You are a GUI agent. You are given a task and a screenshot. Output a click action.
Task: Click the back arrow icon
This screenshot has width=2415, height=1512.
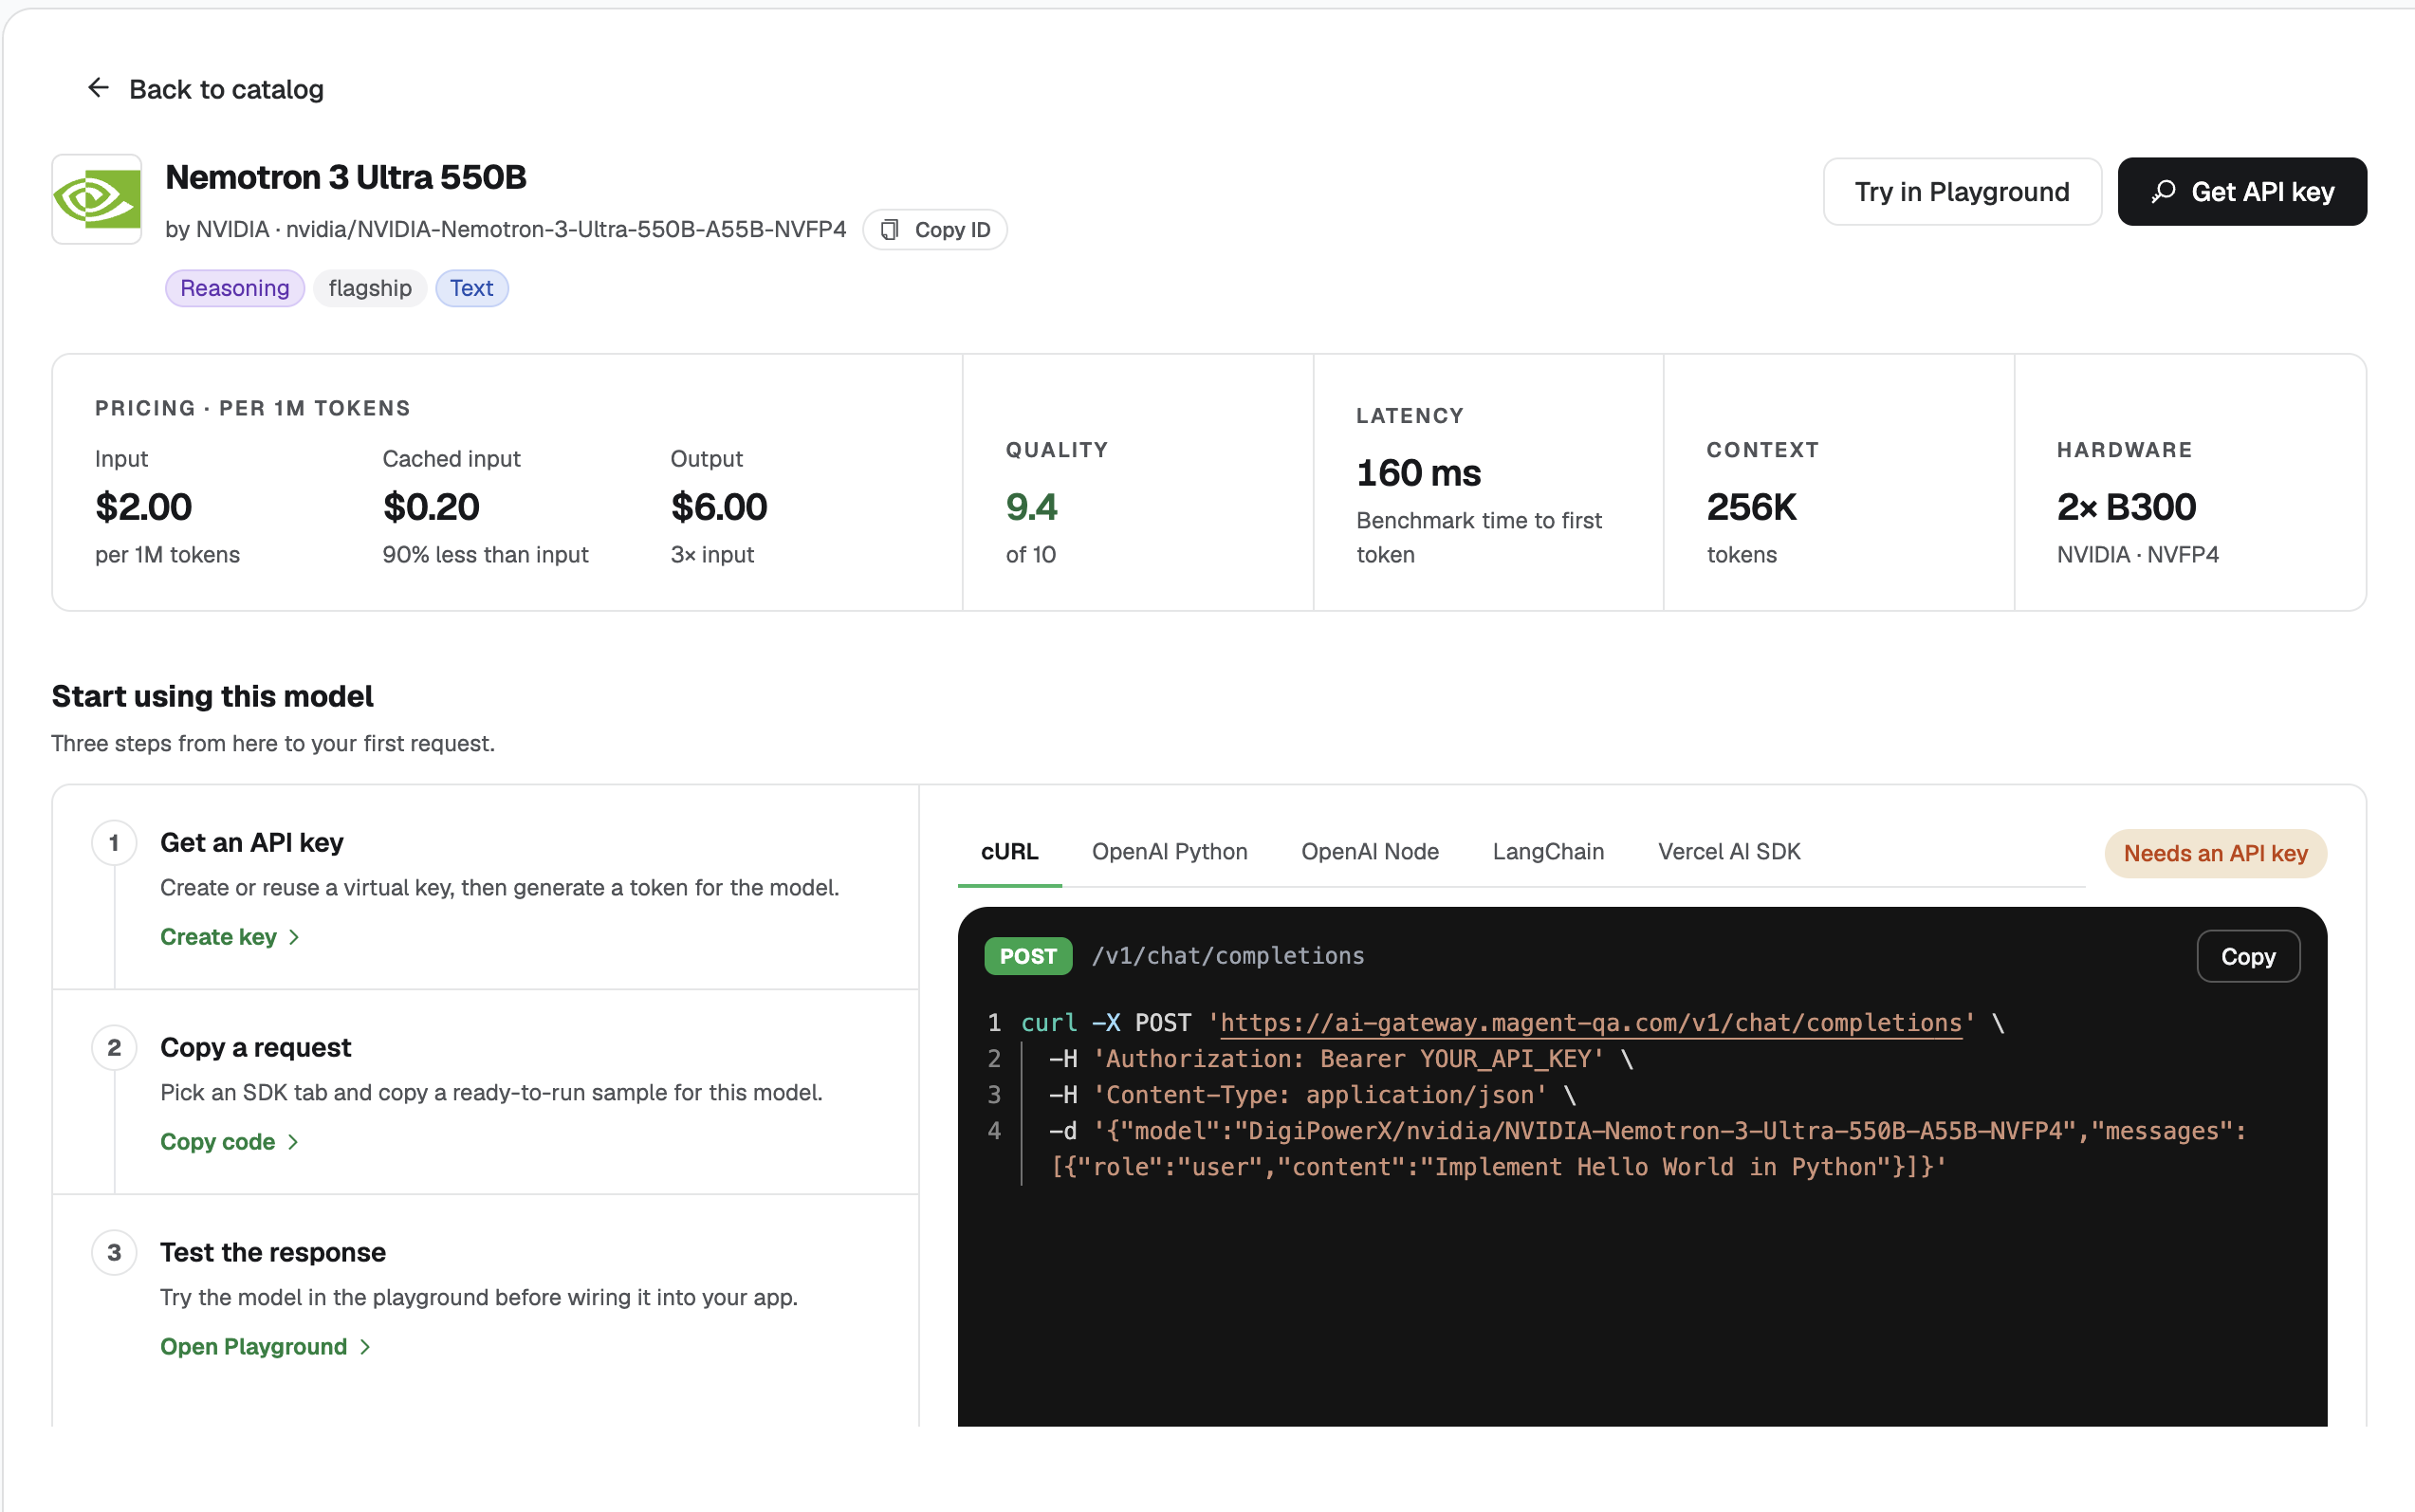tap(98, 88)
